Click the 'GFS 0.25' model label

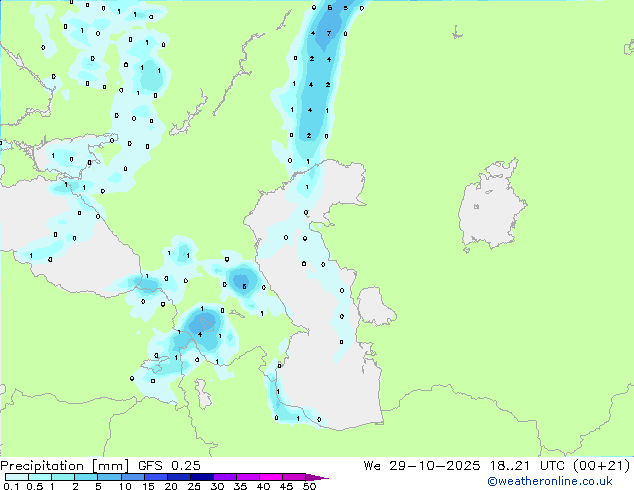(169, 466)
